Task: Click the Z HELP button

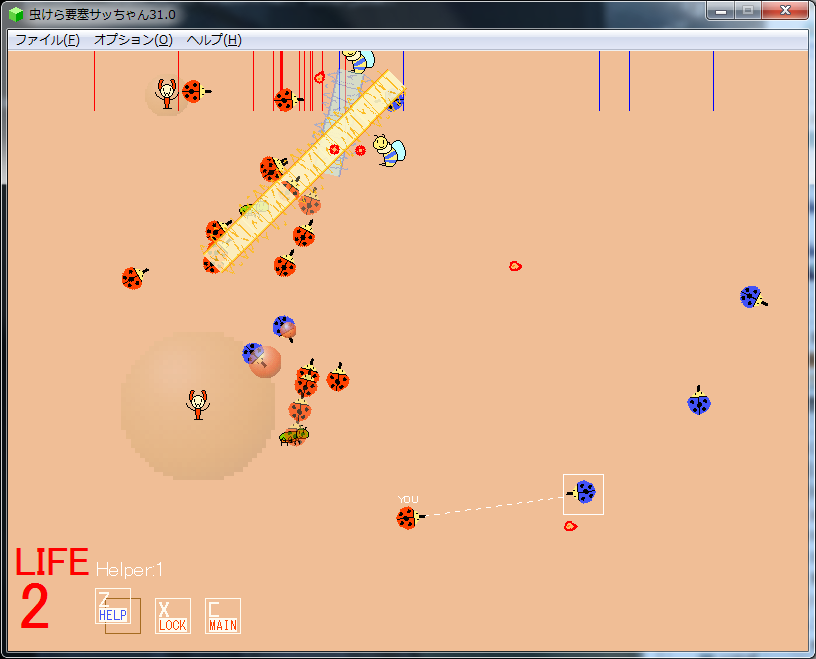Action: pyautogui.click(x=113, y=606)
